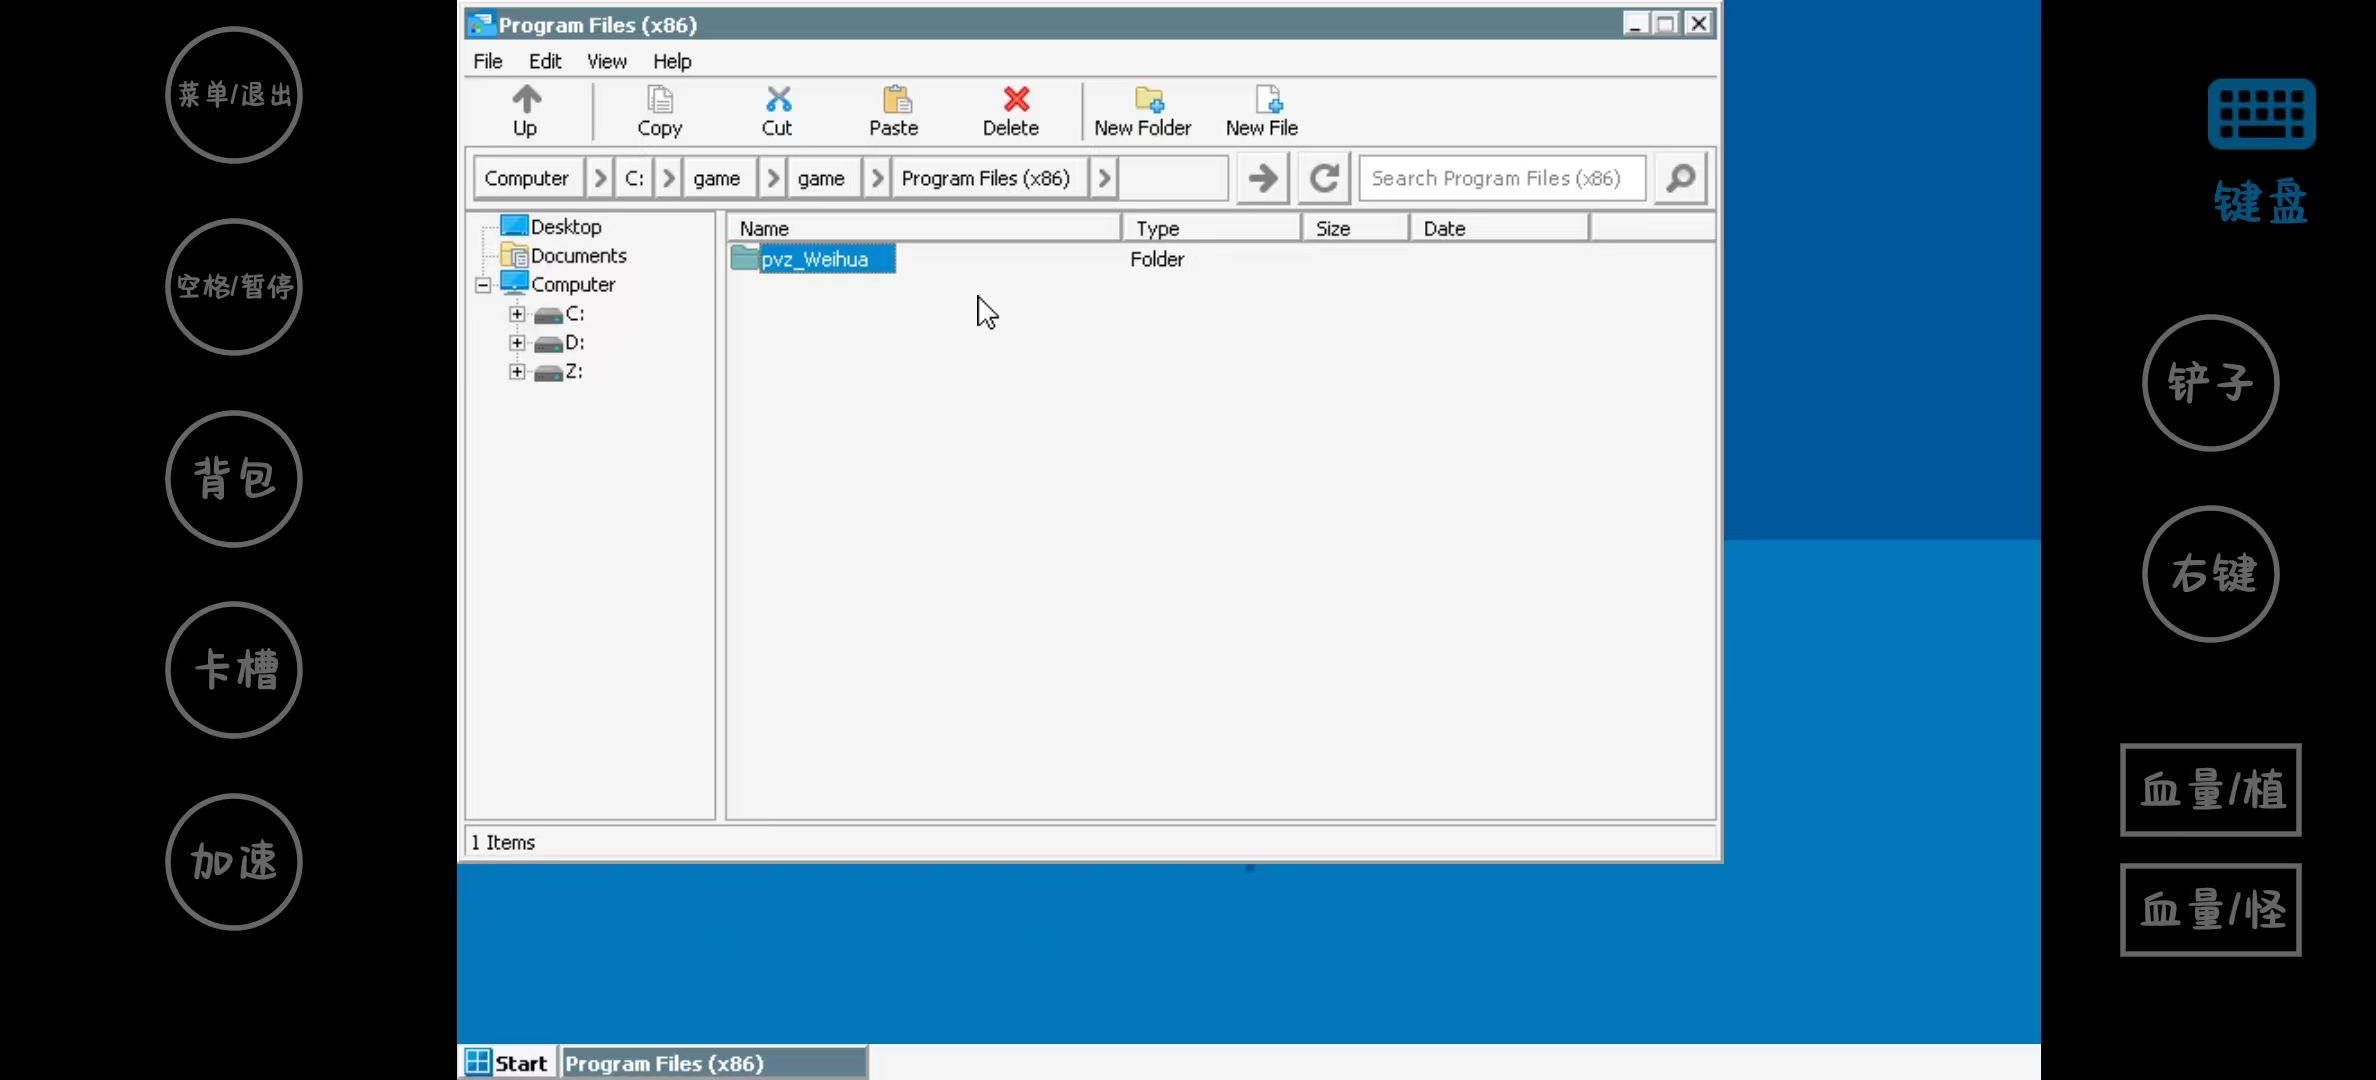Click the magnifier search icon

click(x=1679, y=178)
